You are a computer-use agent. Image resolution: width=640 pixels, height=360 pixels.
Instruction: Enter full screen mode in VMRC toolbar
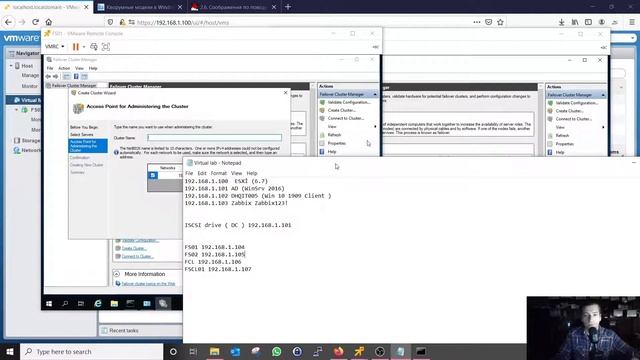(x=106, y=47)
